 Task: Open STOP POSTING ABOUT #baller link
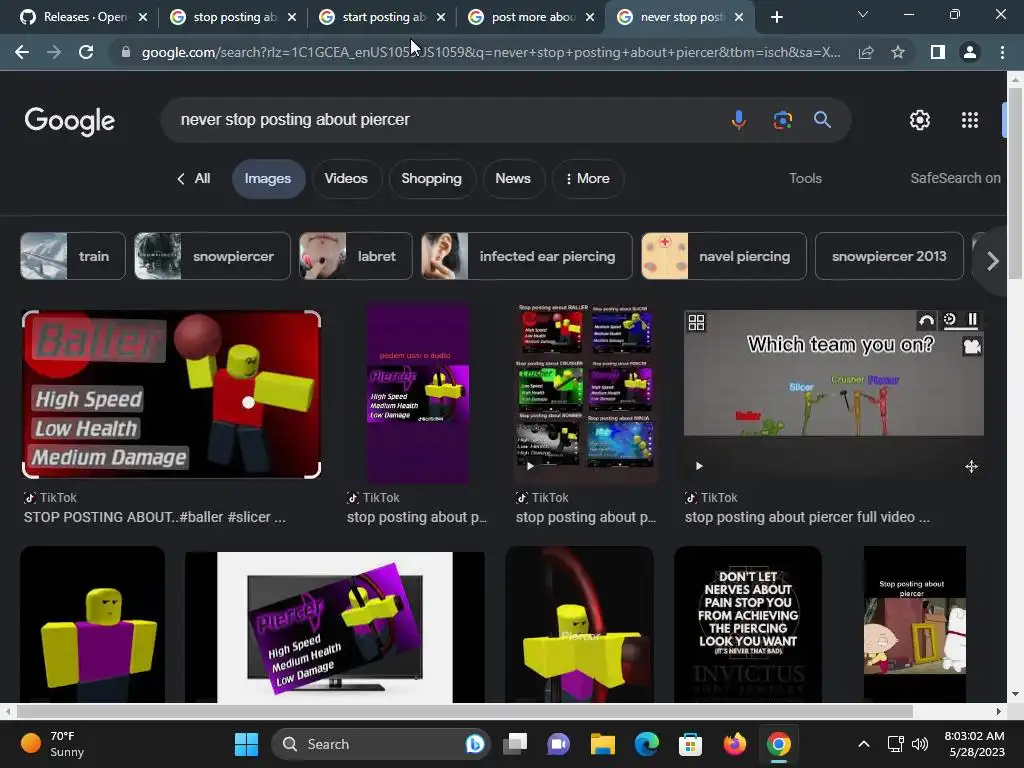point(155,517)
